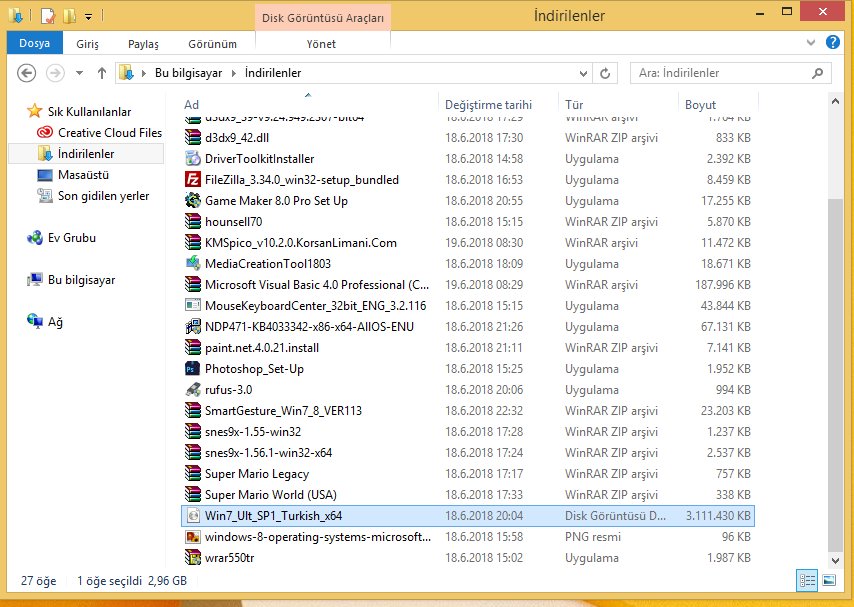
Task: Select the Game Maker 8.0 Pro icon
Action: pos(194,201)
